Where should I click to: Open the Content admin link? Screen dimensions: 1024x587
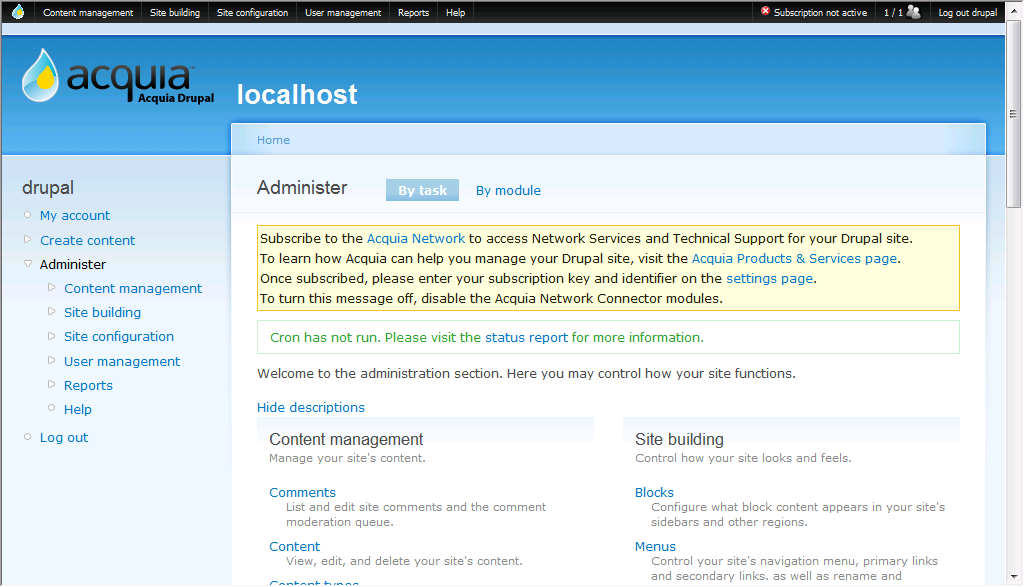point(295,547)
